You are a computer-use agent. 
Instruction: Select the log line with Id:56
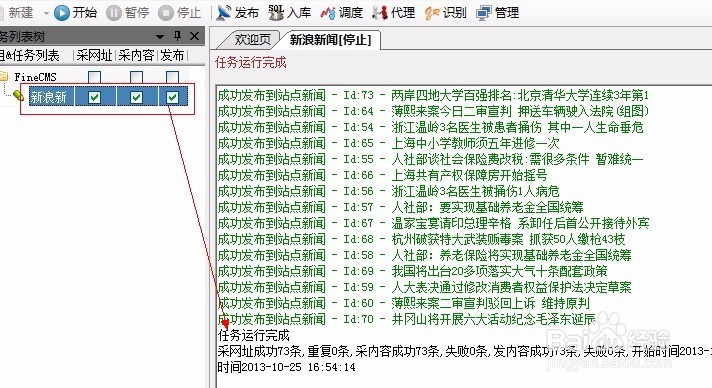pos(389,191)
